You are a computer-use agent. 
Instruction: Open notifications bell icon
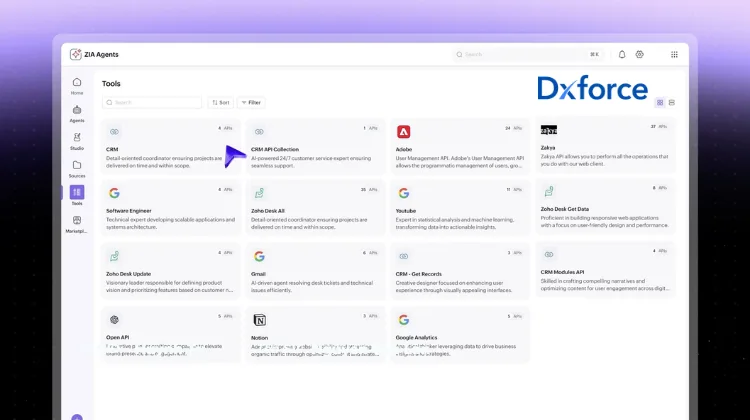point(622,55)
